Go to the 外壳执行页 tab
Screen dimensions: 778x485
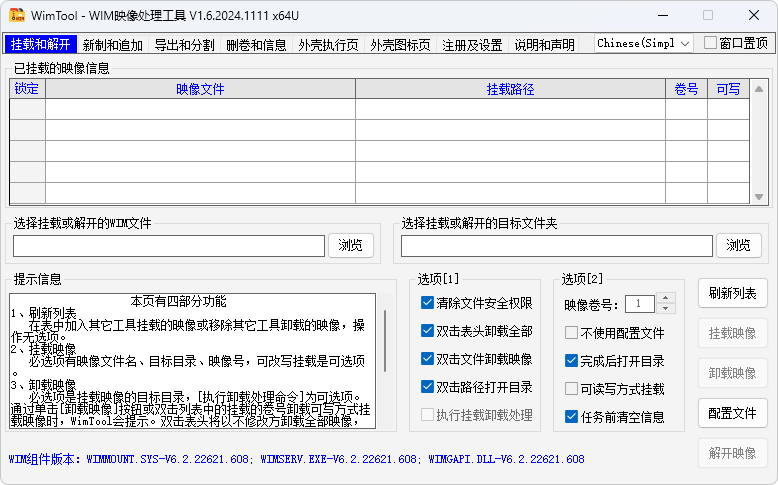click(x=328, y=45)
